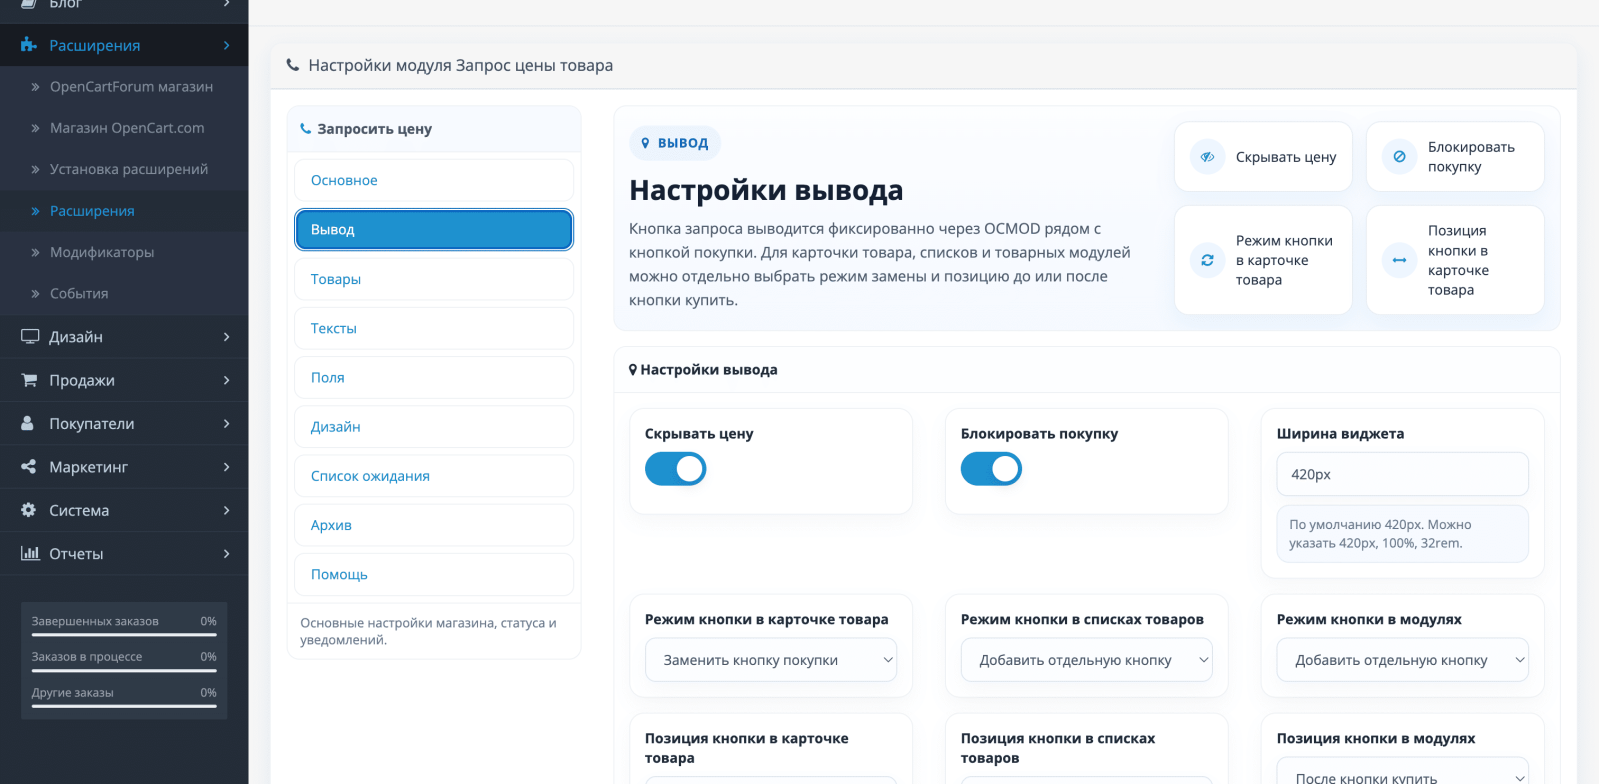Open Режим кнопки в карточке товара dropdown
This screenshot has width=1600, height=784.
pos(771,660)
